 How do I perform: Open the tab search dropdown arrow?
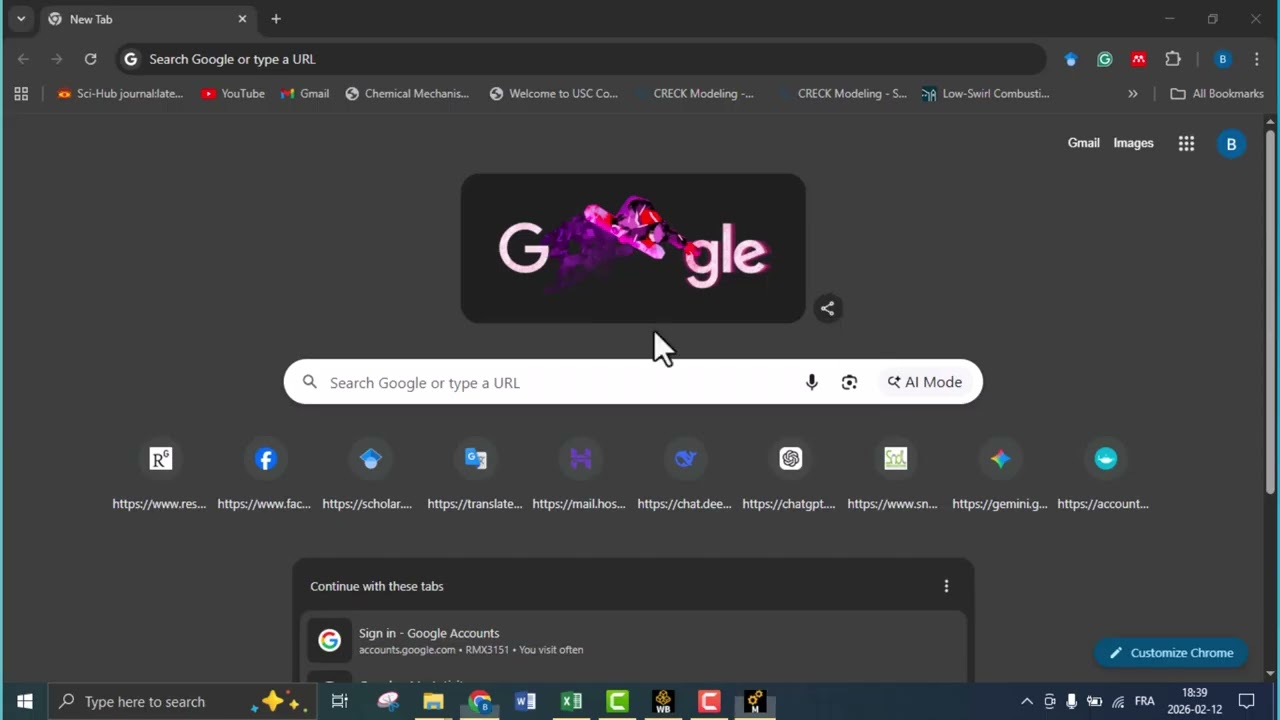(20, 19)
